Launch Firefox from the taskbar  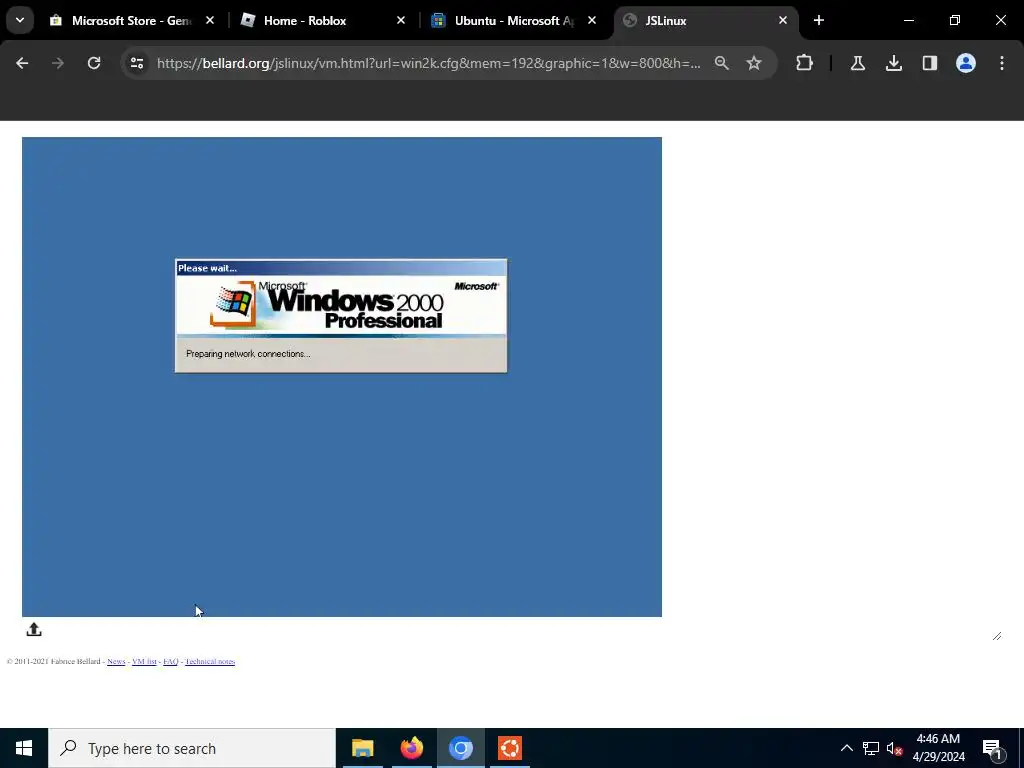point(411,748)
